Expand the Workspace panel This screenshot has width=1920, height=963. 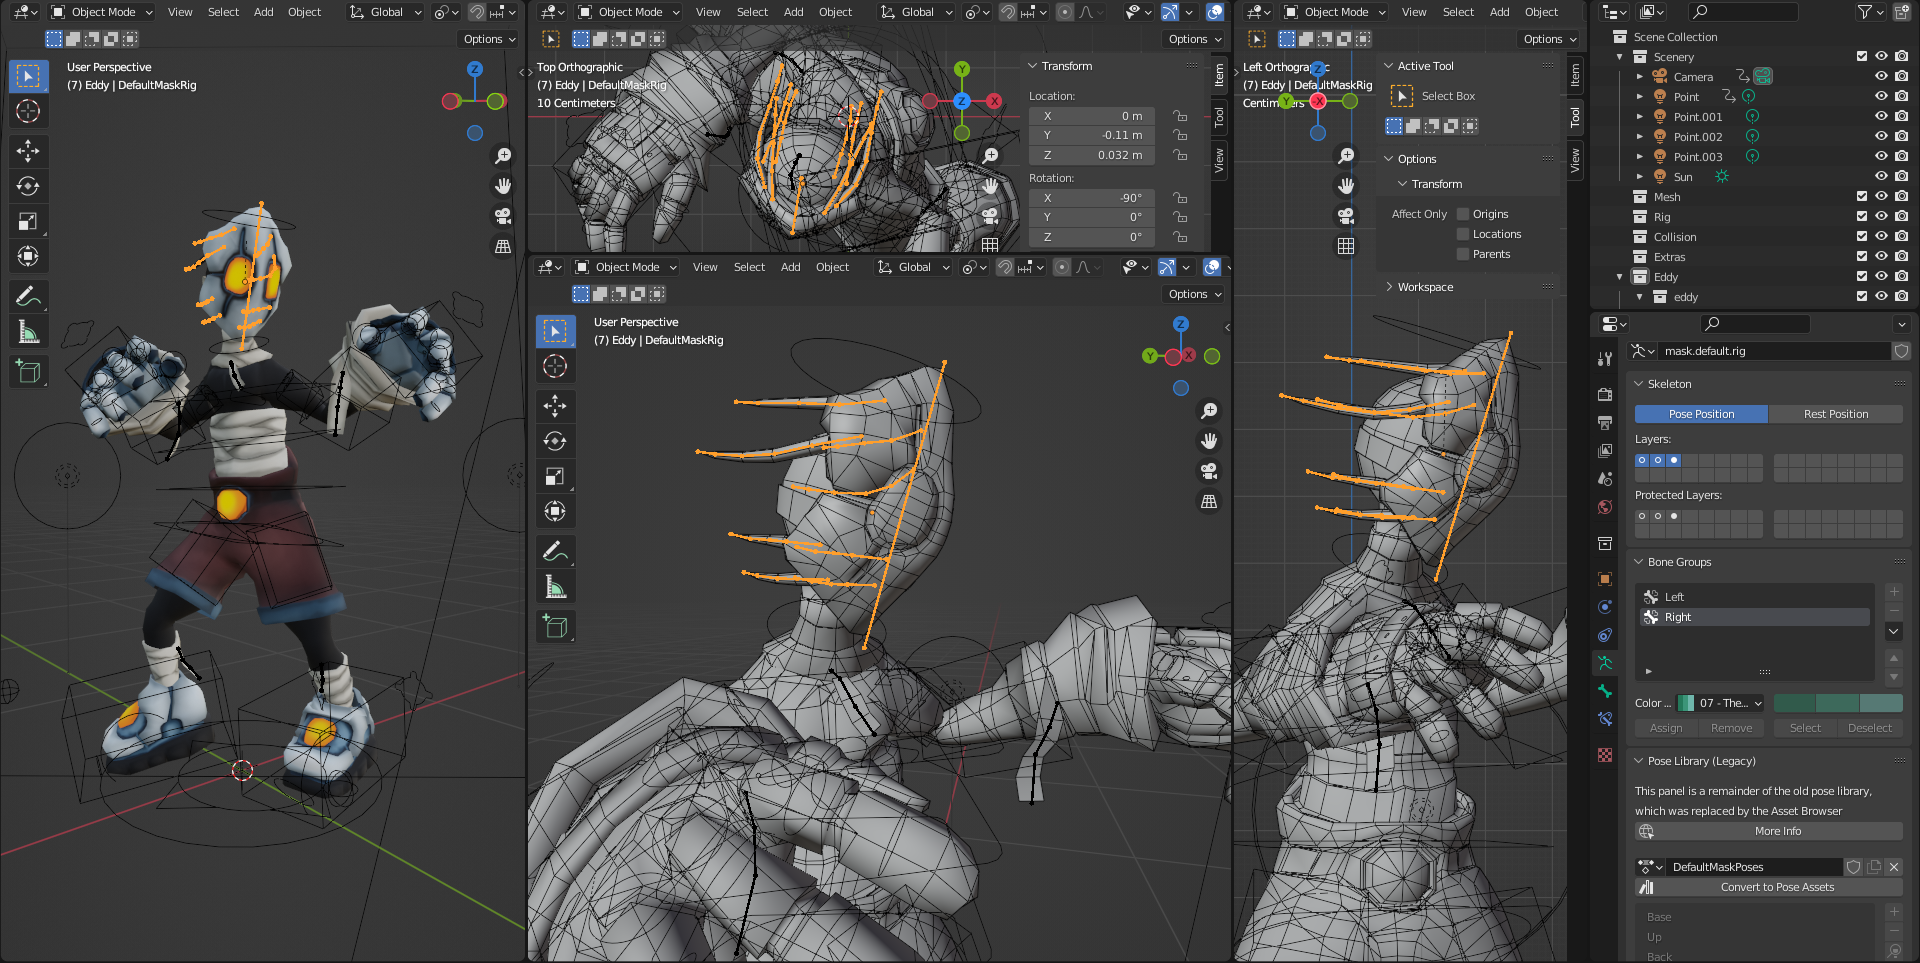1425,287
